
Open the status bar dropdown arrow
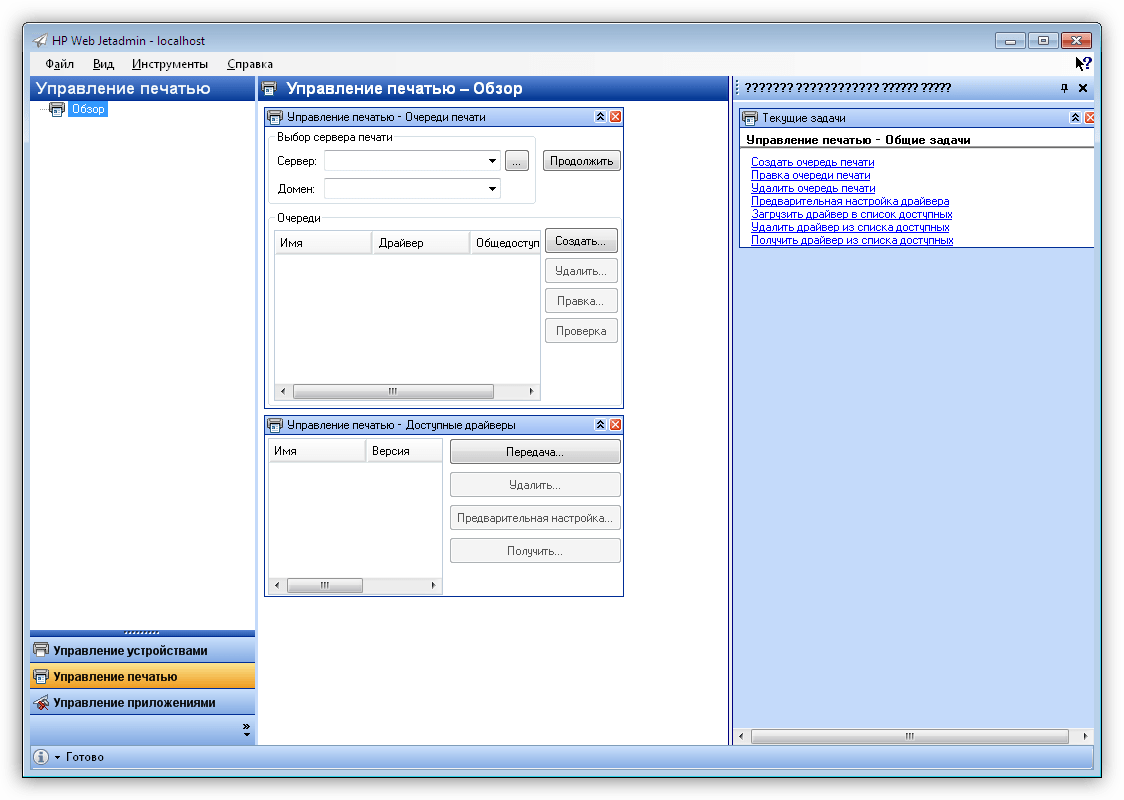[57, 758]
